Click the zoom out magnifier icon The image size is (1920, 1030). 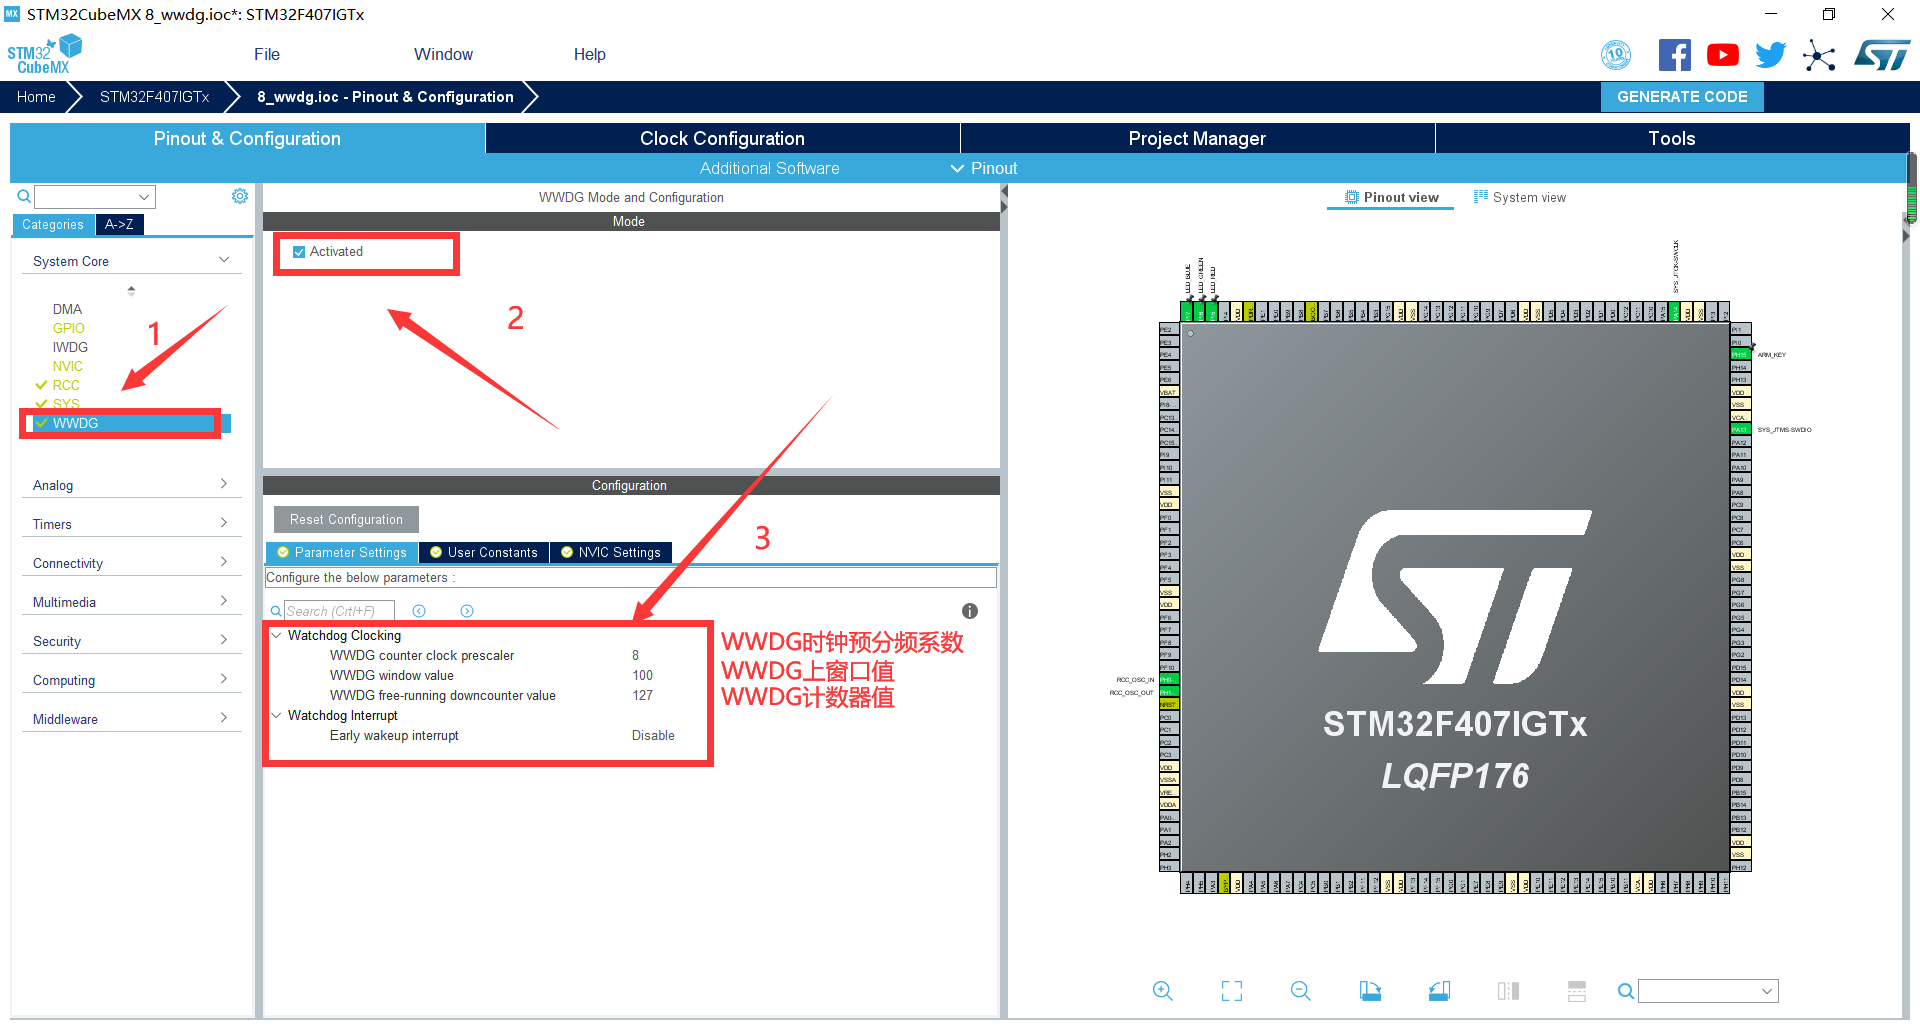pos(1300,991)
